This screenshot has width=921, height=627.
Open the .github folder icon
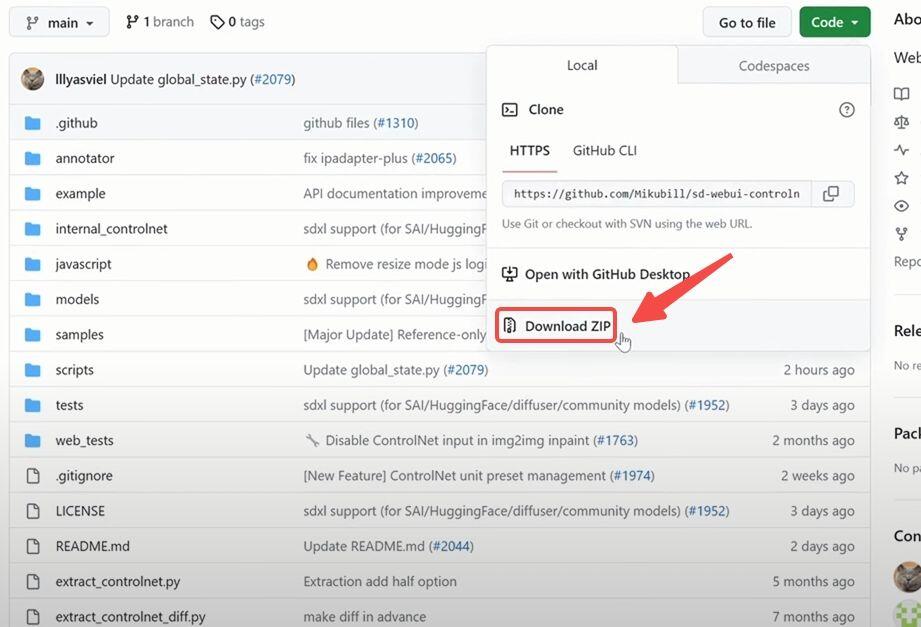click(33, 123)
